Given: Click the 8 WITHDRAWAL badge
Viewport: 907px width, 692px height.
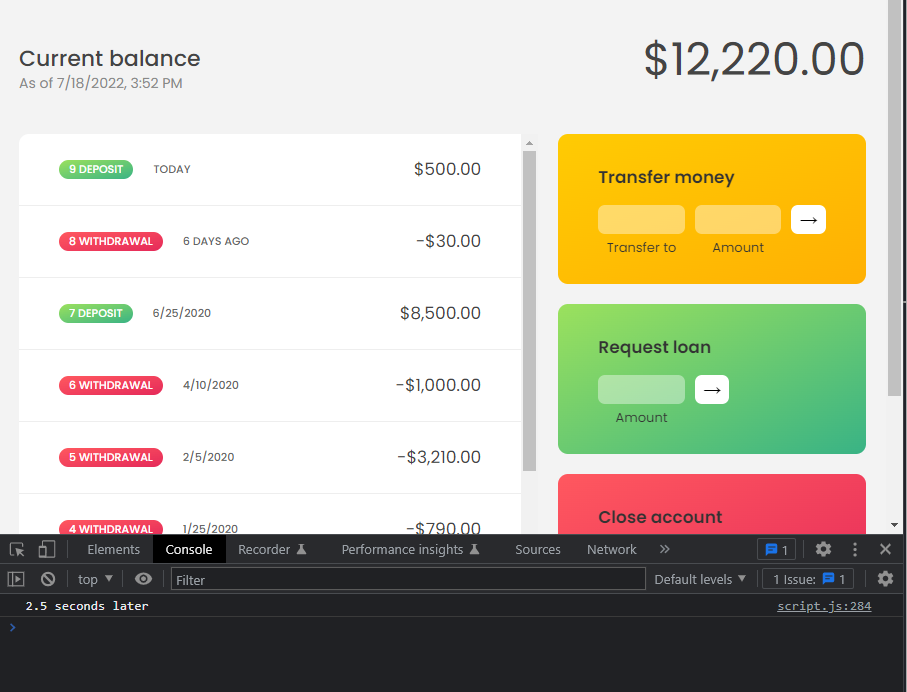Looking at the screenshot, I should coord(110,241).
